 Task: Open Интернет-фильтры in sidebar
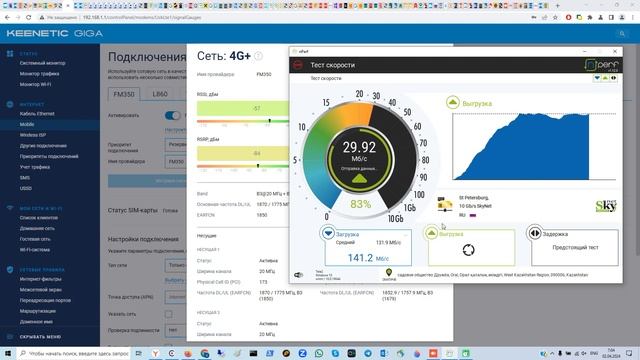point(40,279)
